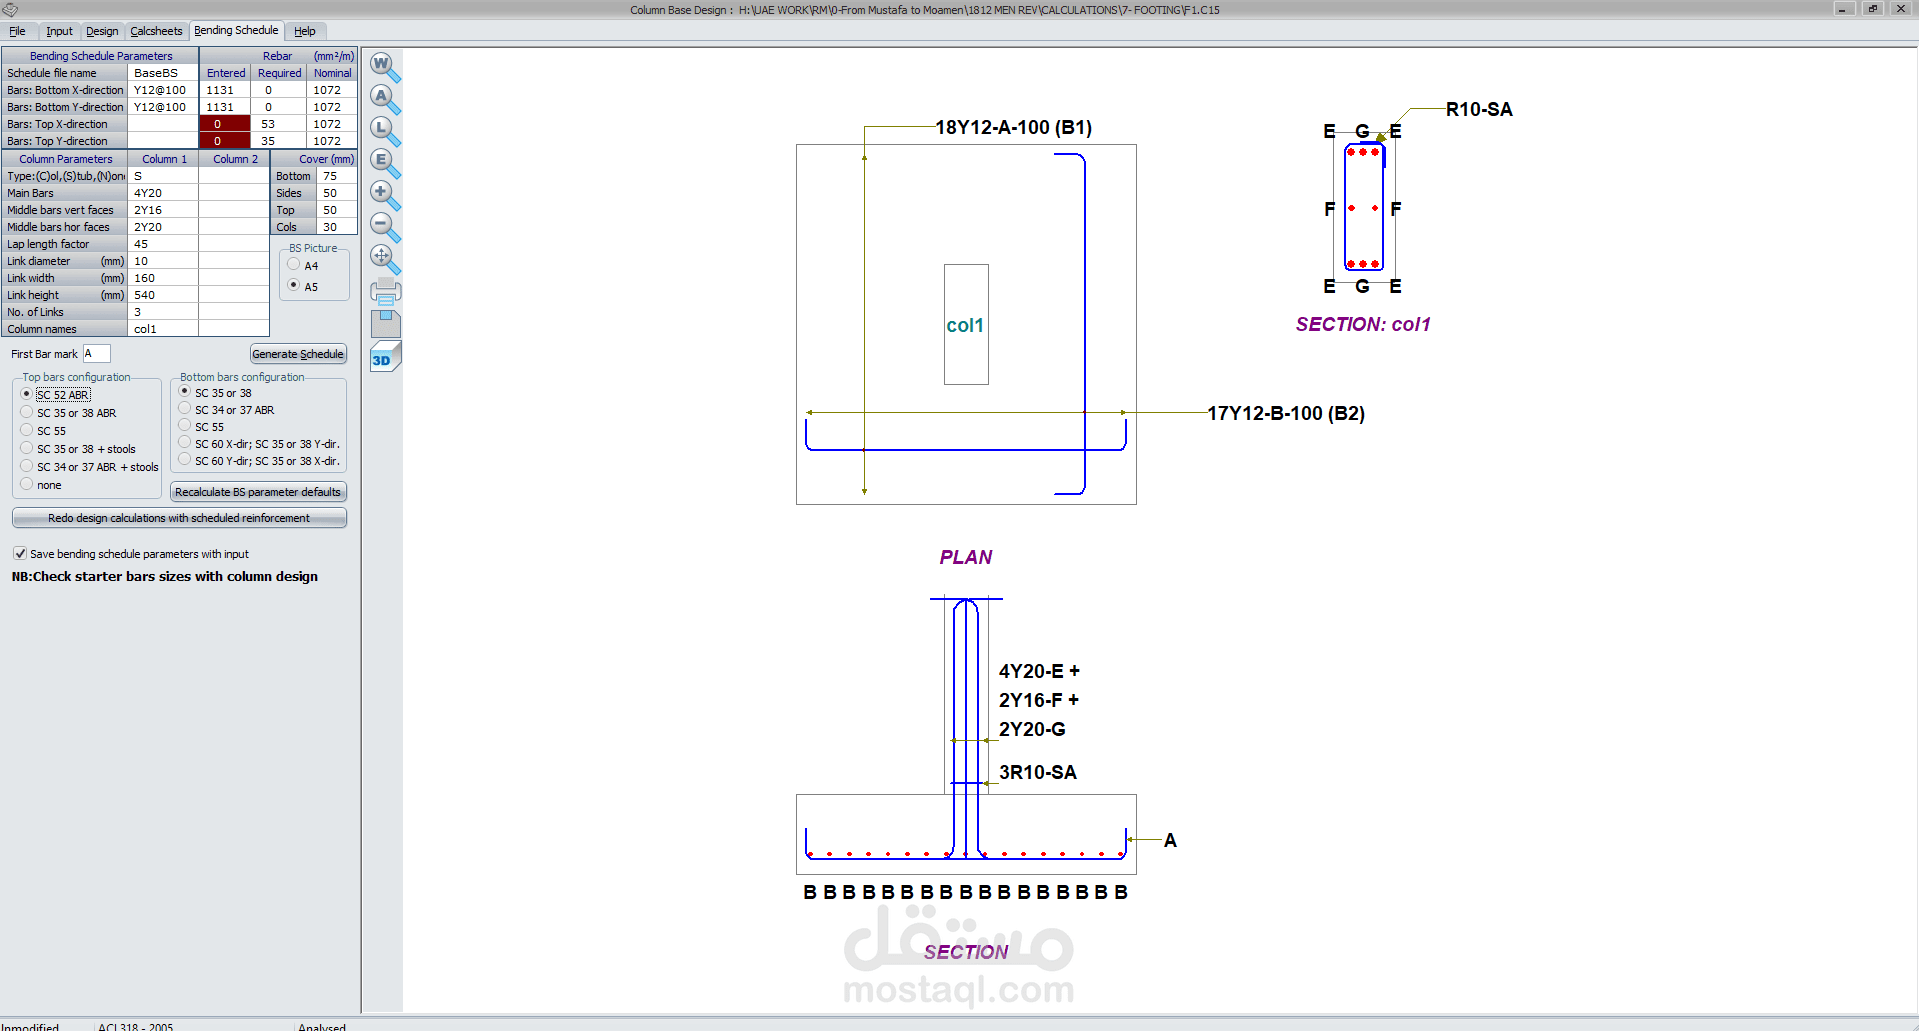Click Bottom cover value 75

point(337,176)
